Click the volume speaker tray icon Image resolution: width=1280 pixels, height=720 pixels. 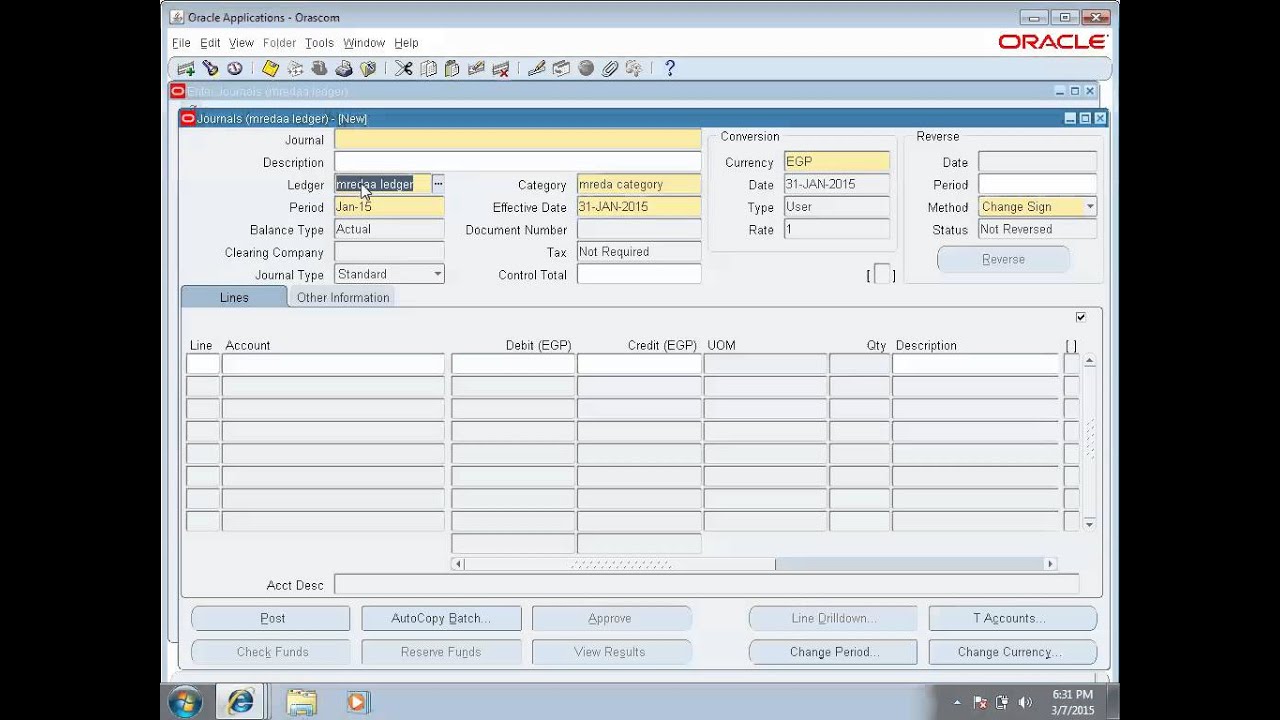(1025, 702)
